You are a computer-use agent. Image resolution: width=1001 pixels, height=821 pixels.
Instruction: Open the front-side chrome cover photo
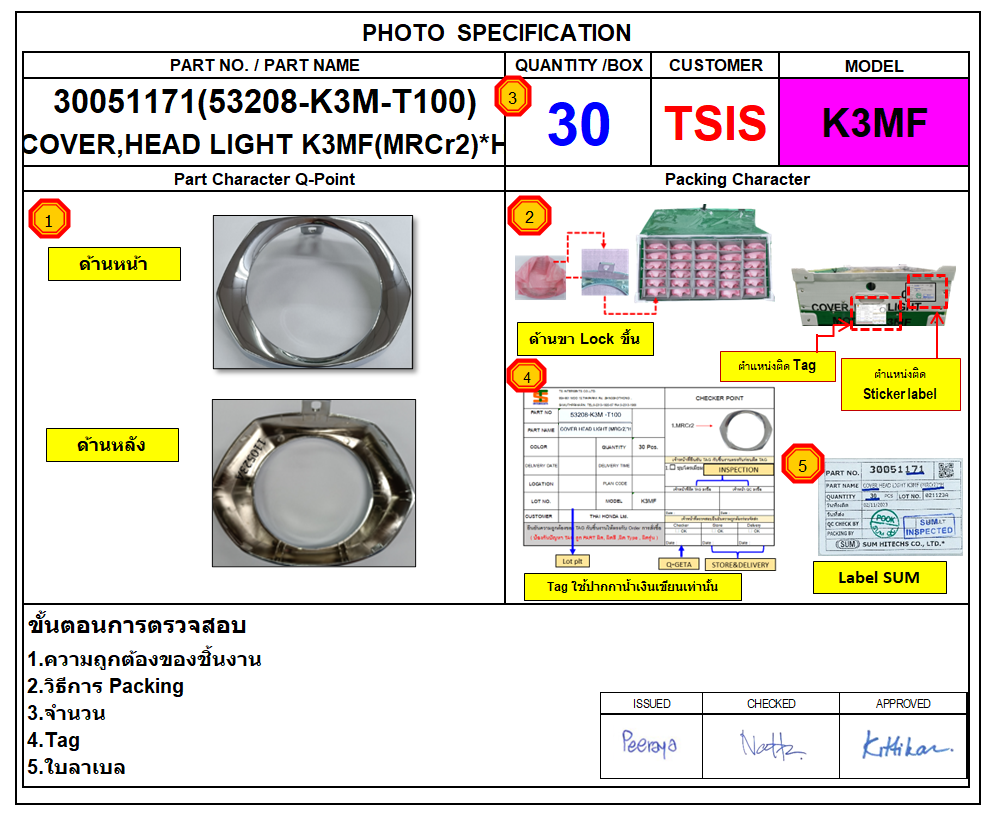coord(313,292)
